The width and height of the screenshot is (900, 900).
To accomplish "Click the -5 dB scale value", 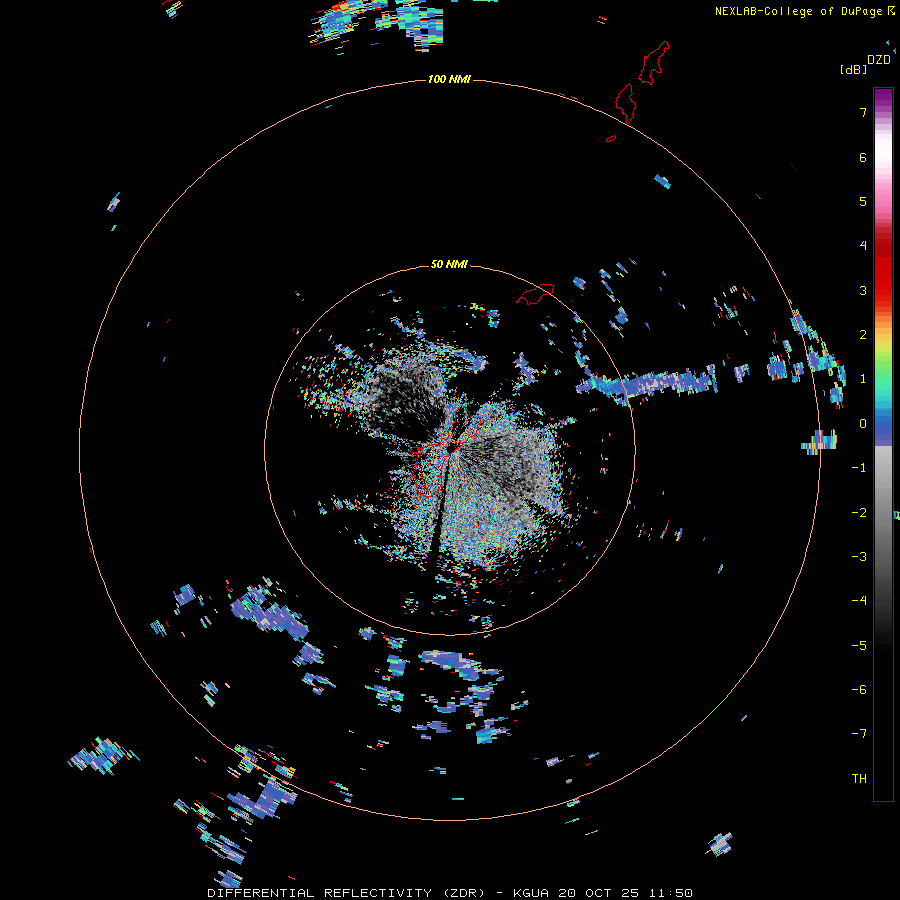I will 859,646.
